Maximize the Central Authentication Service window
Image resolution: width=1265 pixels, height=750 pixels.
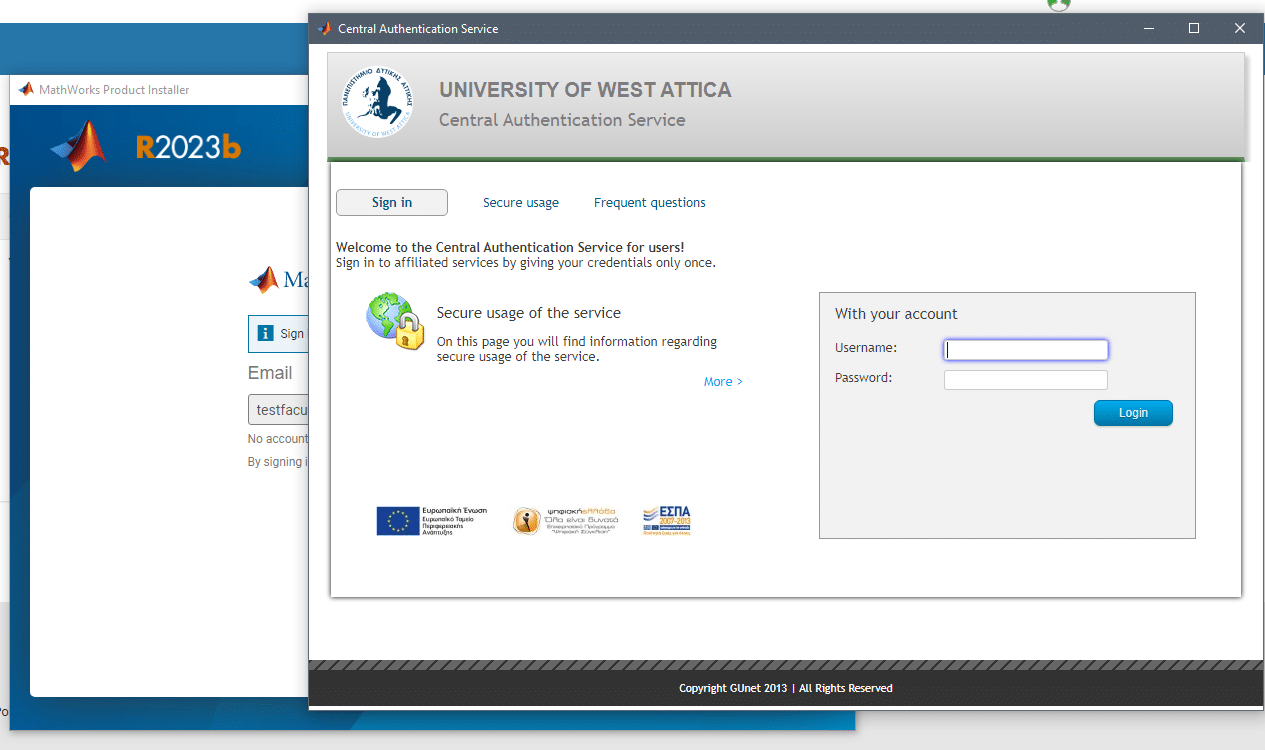coord(1193,29)
